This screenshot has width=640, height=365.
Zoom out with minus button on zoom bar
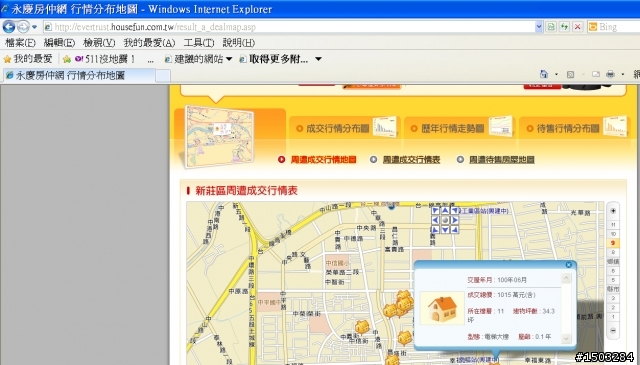[x=613, y=330]
